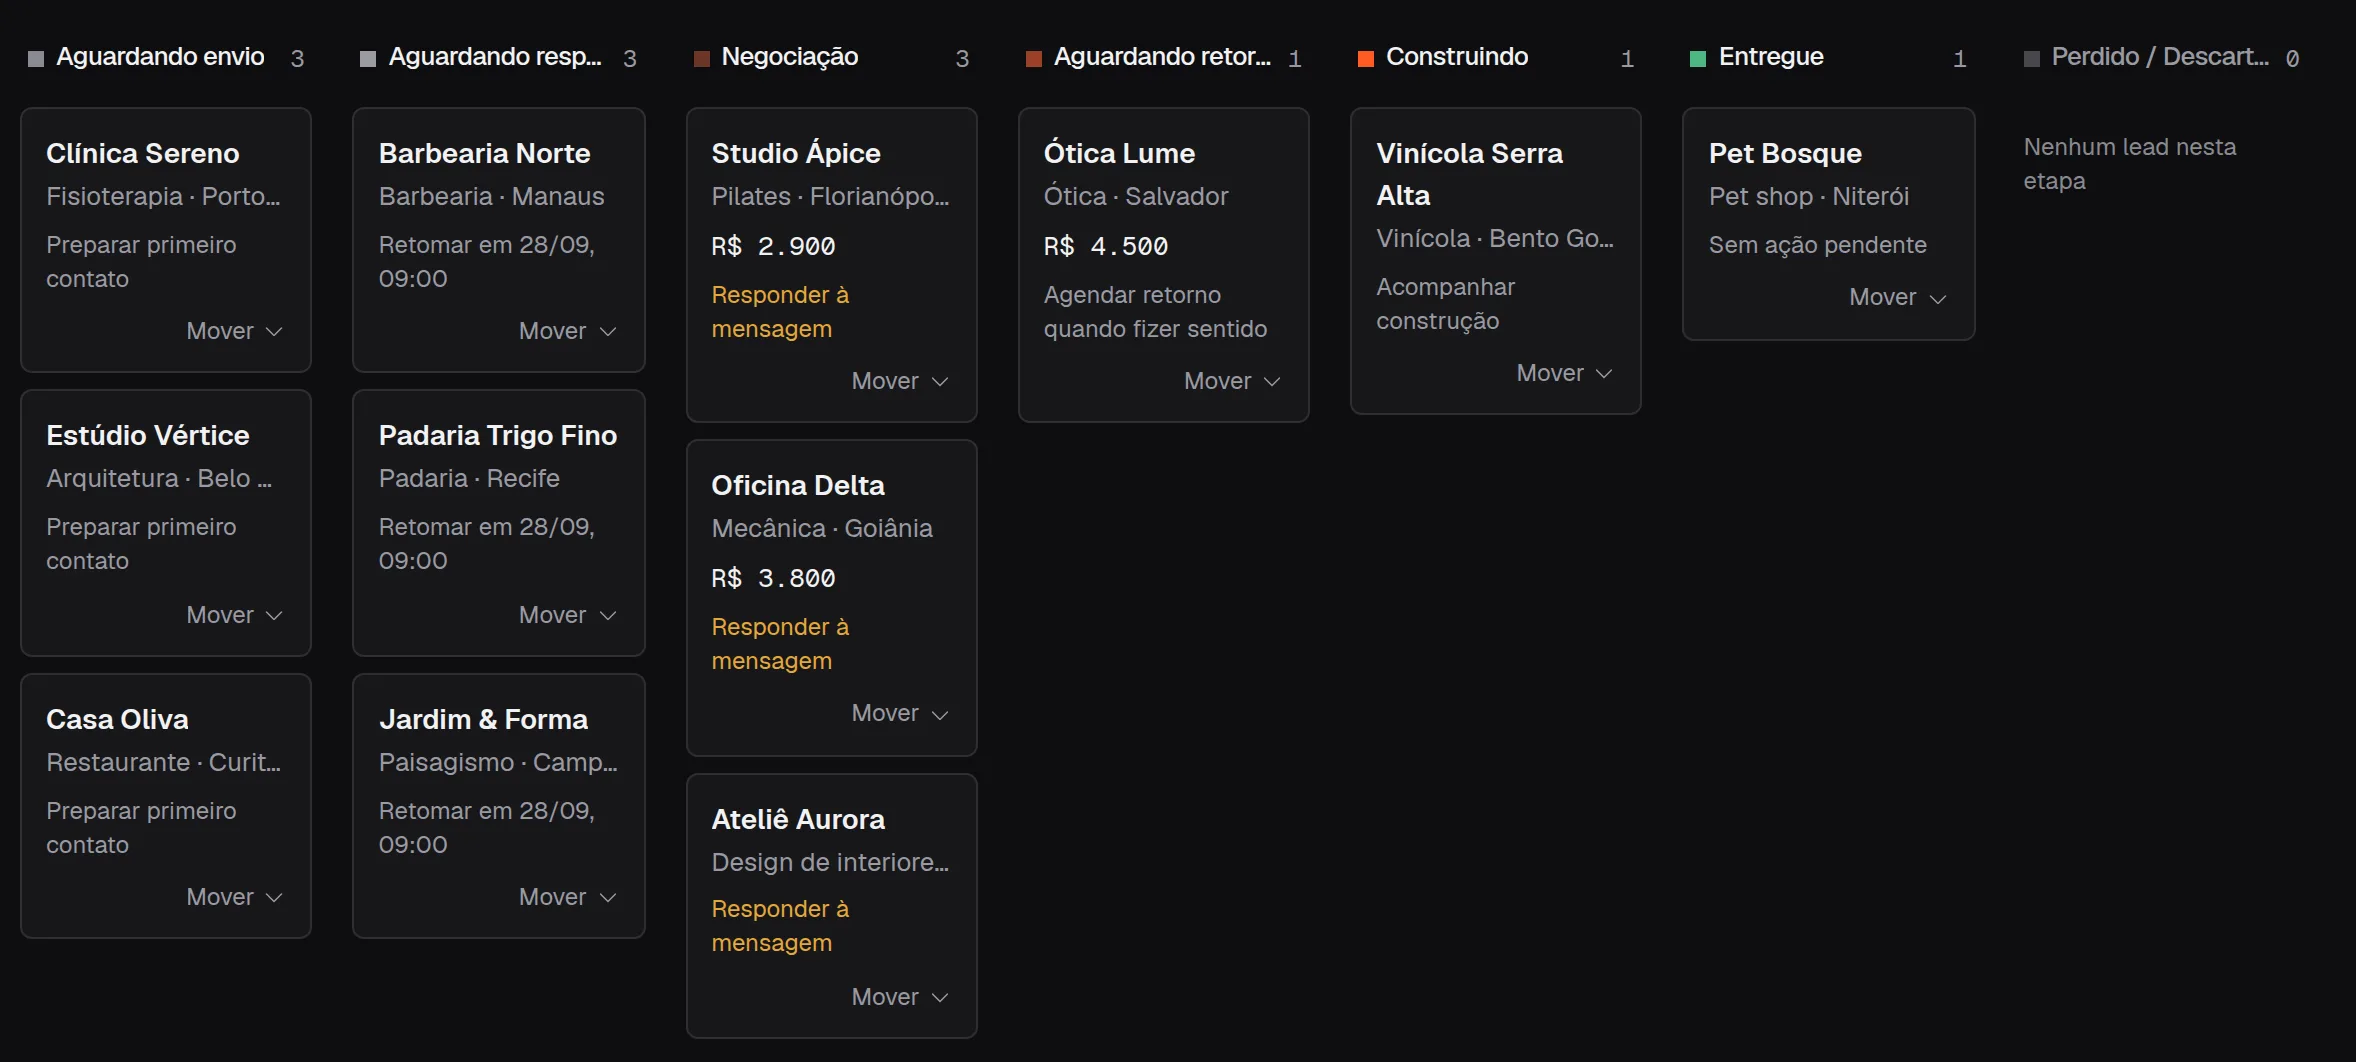Screen dimensions: 2356x1062
Task: Click gray swatch beside Aguardando resp...
Action: click(x=368, y=58)
